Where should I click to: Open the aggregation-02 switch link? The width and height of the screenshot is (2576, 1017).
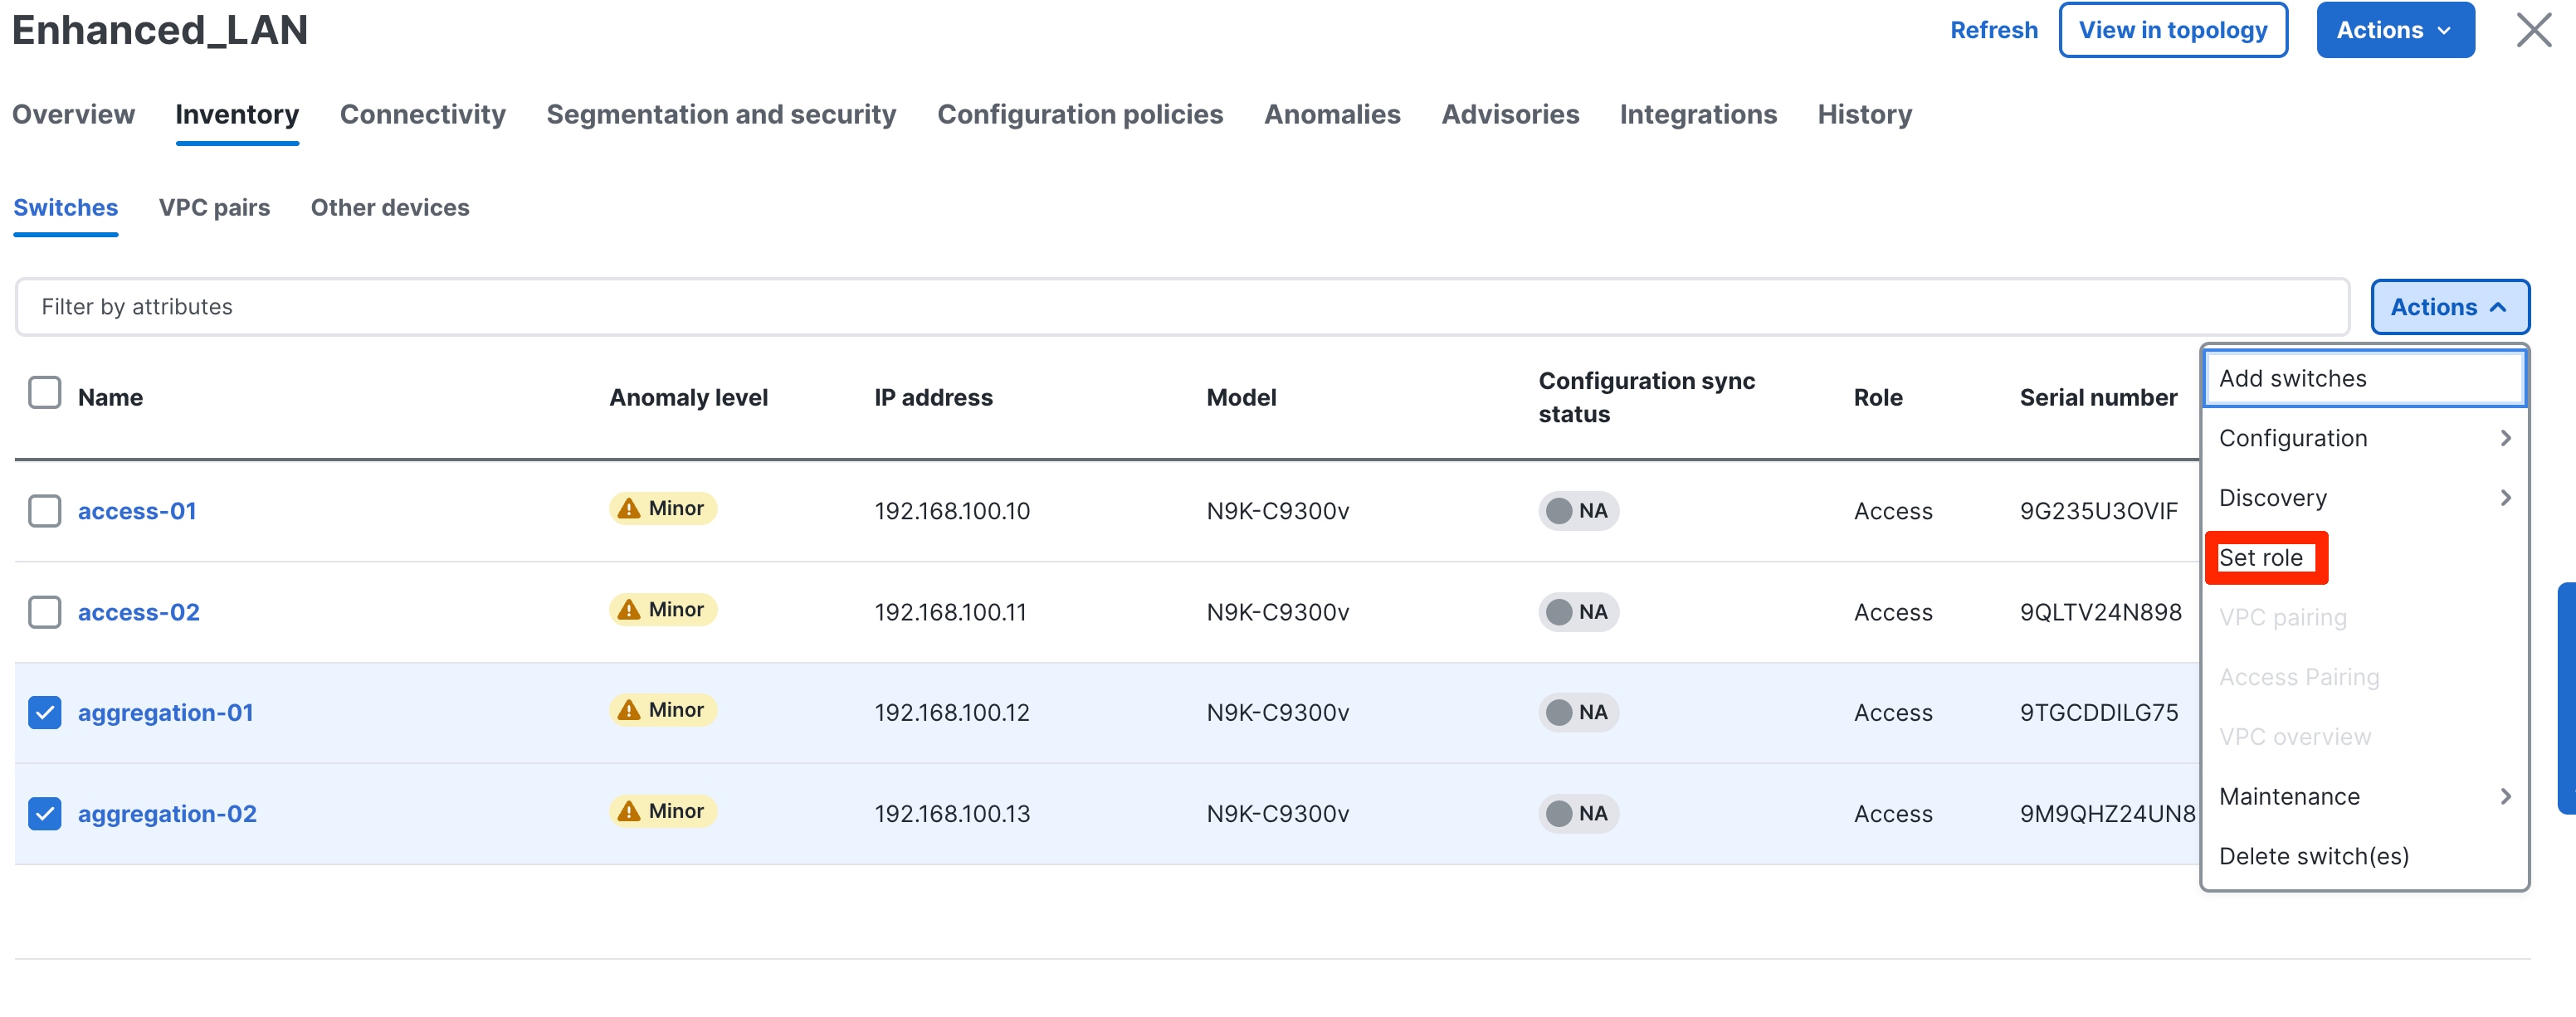[167, 814]
